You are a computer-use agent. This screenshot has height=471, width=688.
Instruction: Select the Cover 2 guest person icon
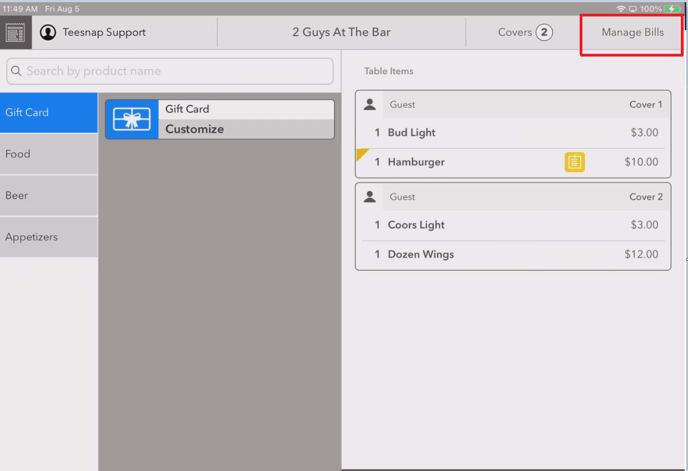(x=370, y=197)
